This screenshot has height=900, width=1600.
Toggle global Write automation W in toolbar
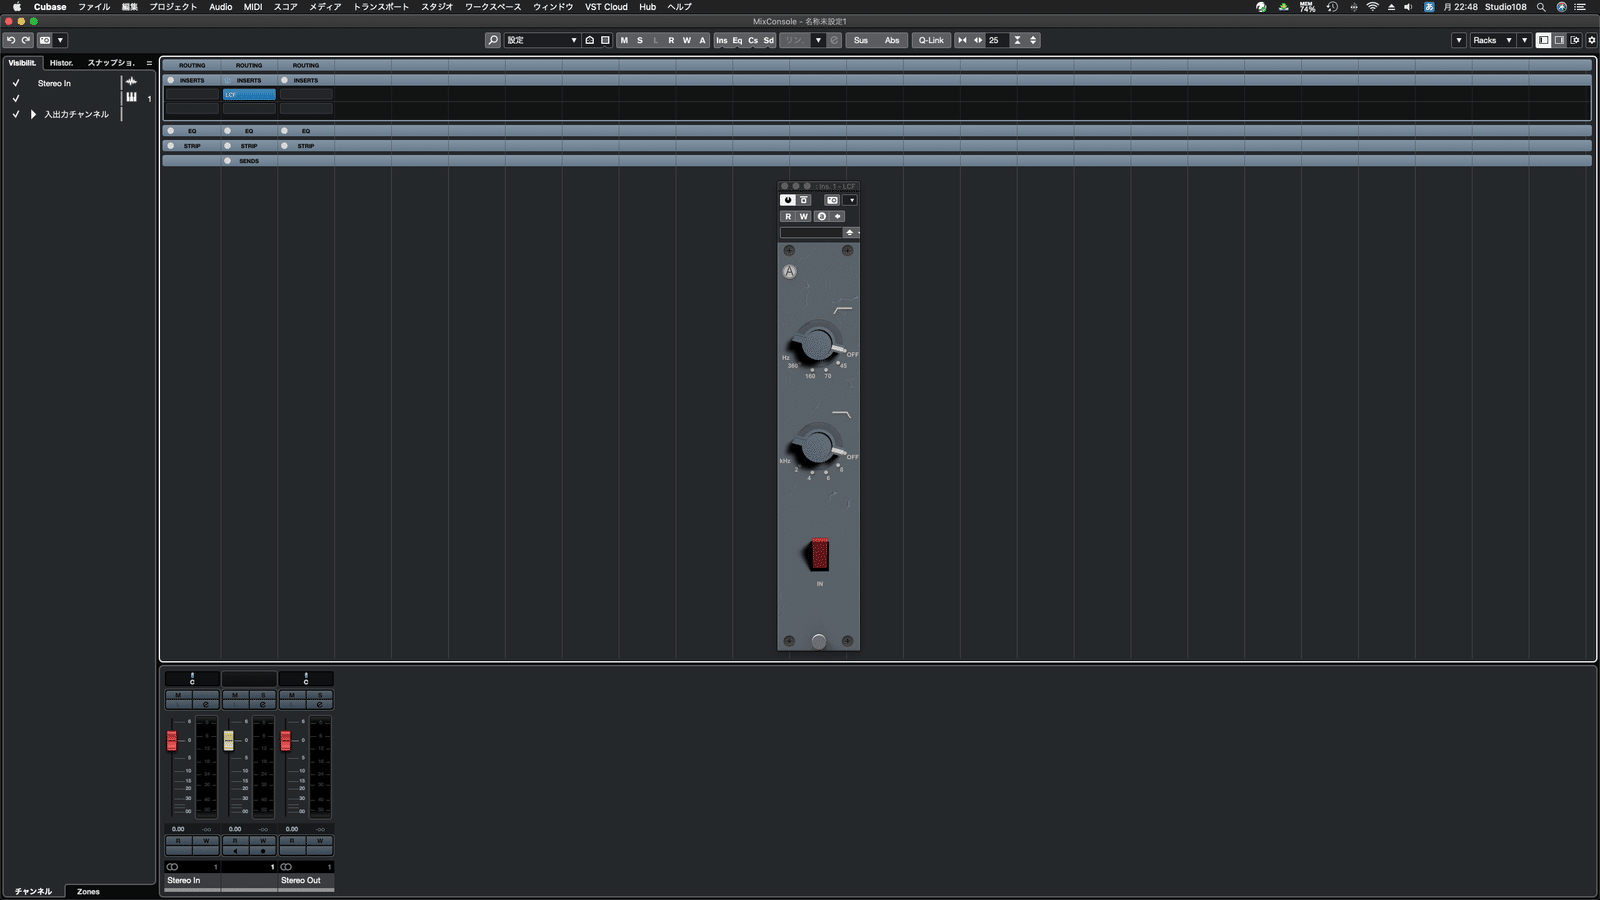tap(687, 40)
